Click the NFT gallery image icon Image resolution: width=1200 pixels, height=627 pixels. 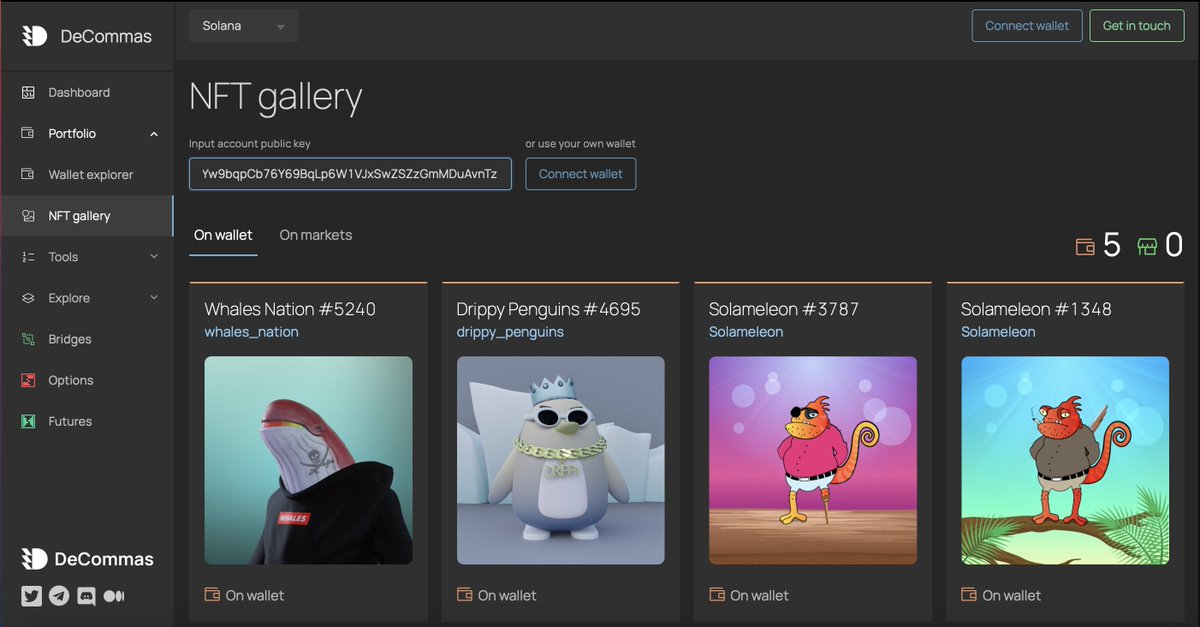tap(28, 216)
